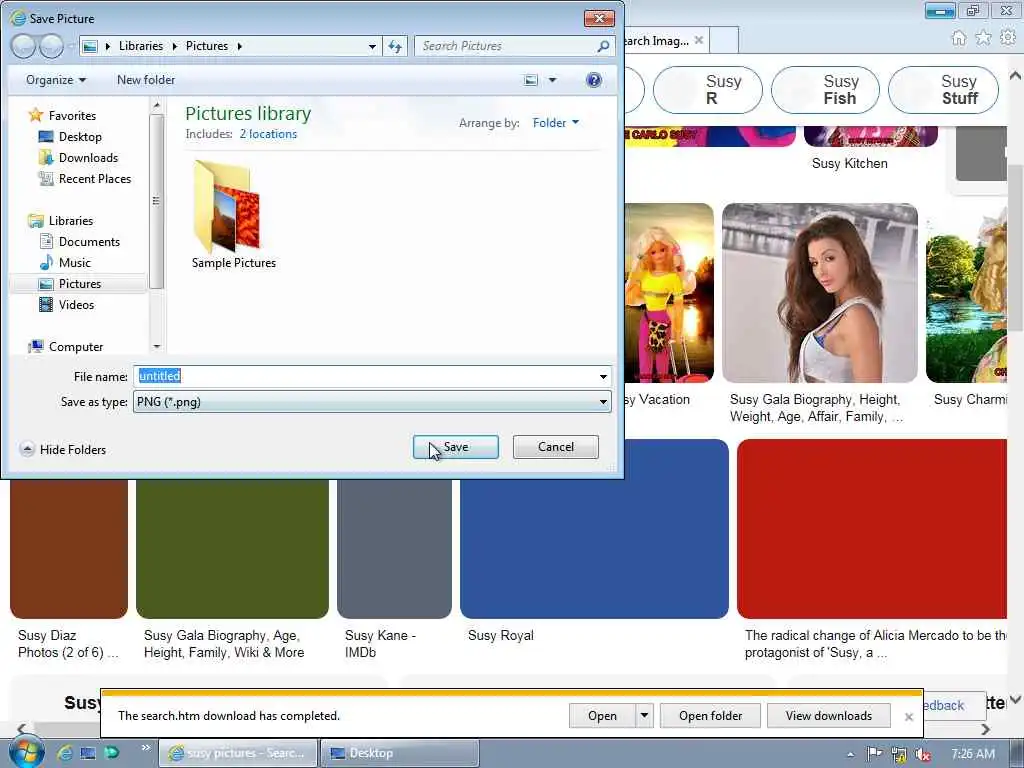
Task: Select Favorites star in navigation pane
Action: point(36,116)
